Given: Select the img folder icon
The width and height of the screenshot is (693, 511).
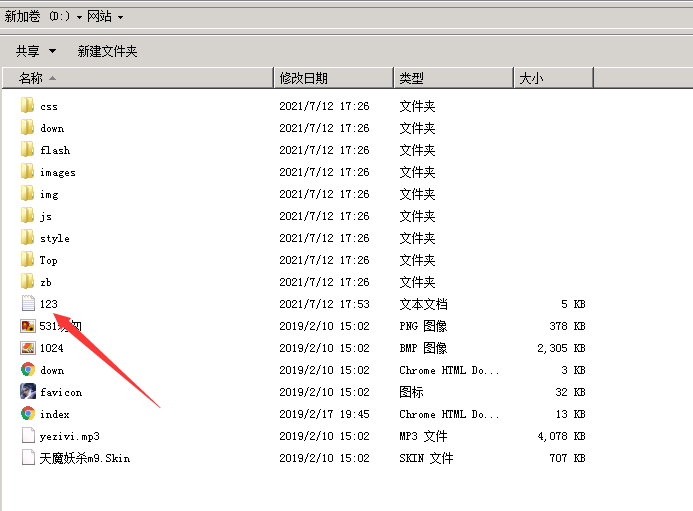Looking at the screenshot, I should coord(27,193).
